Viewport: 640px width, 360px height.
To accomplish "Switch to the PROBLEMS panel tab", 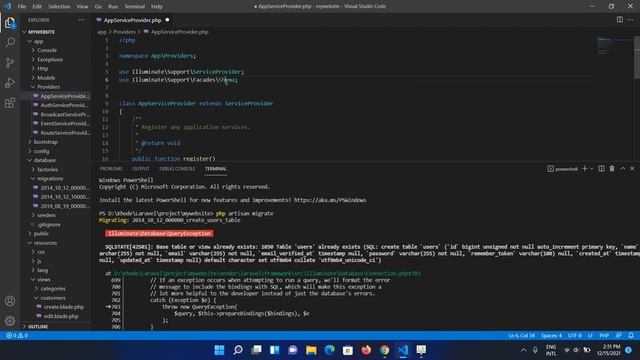I will pyautogui.click(x=111, y=169).
